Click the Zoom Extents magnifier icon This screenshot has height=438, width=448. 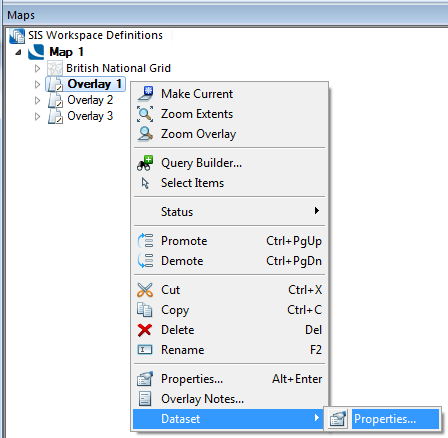145,114
